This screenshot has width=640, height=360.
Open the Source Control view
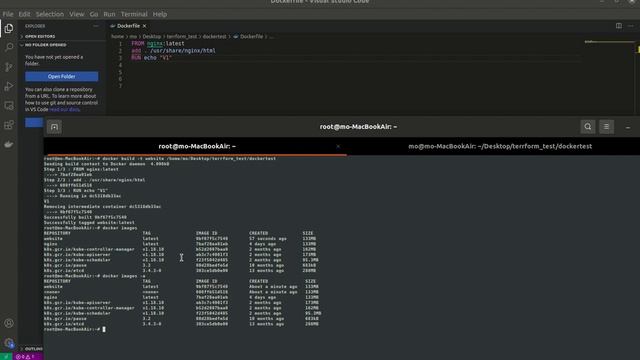click(x=9, y=67)
